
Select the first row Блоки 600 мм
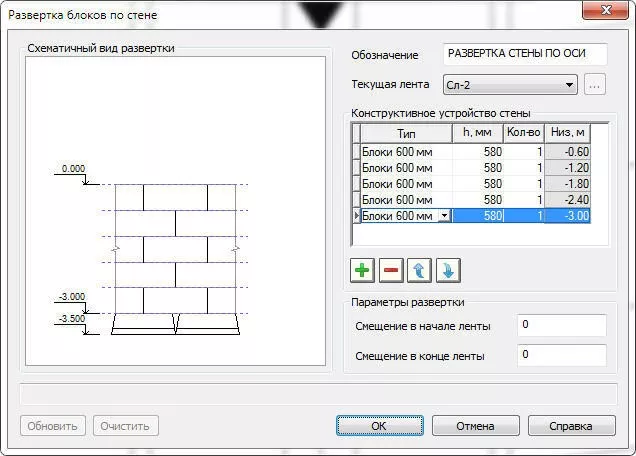405,152
